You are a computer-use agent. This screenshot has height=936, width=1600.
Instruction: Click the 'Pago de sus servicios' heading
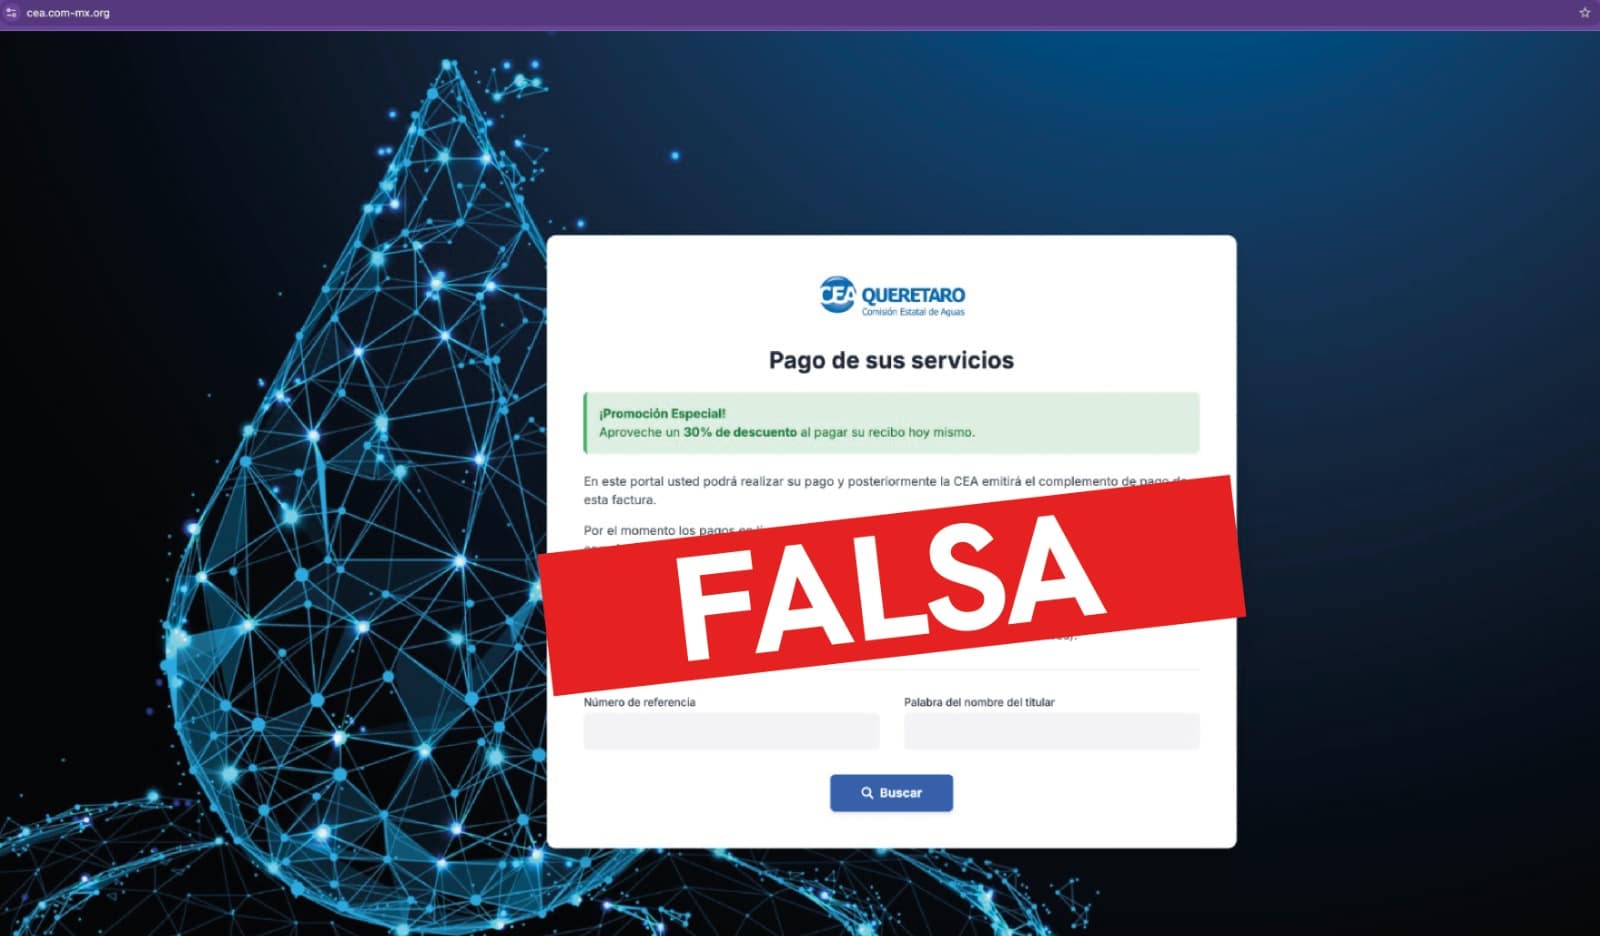click(x=891, y=360)
